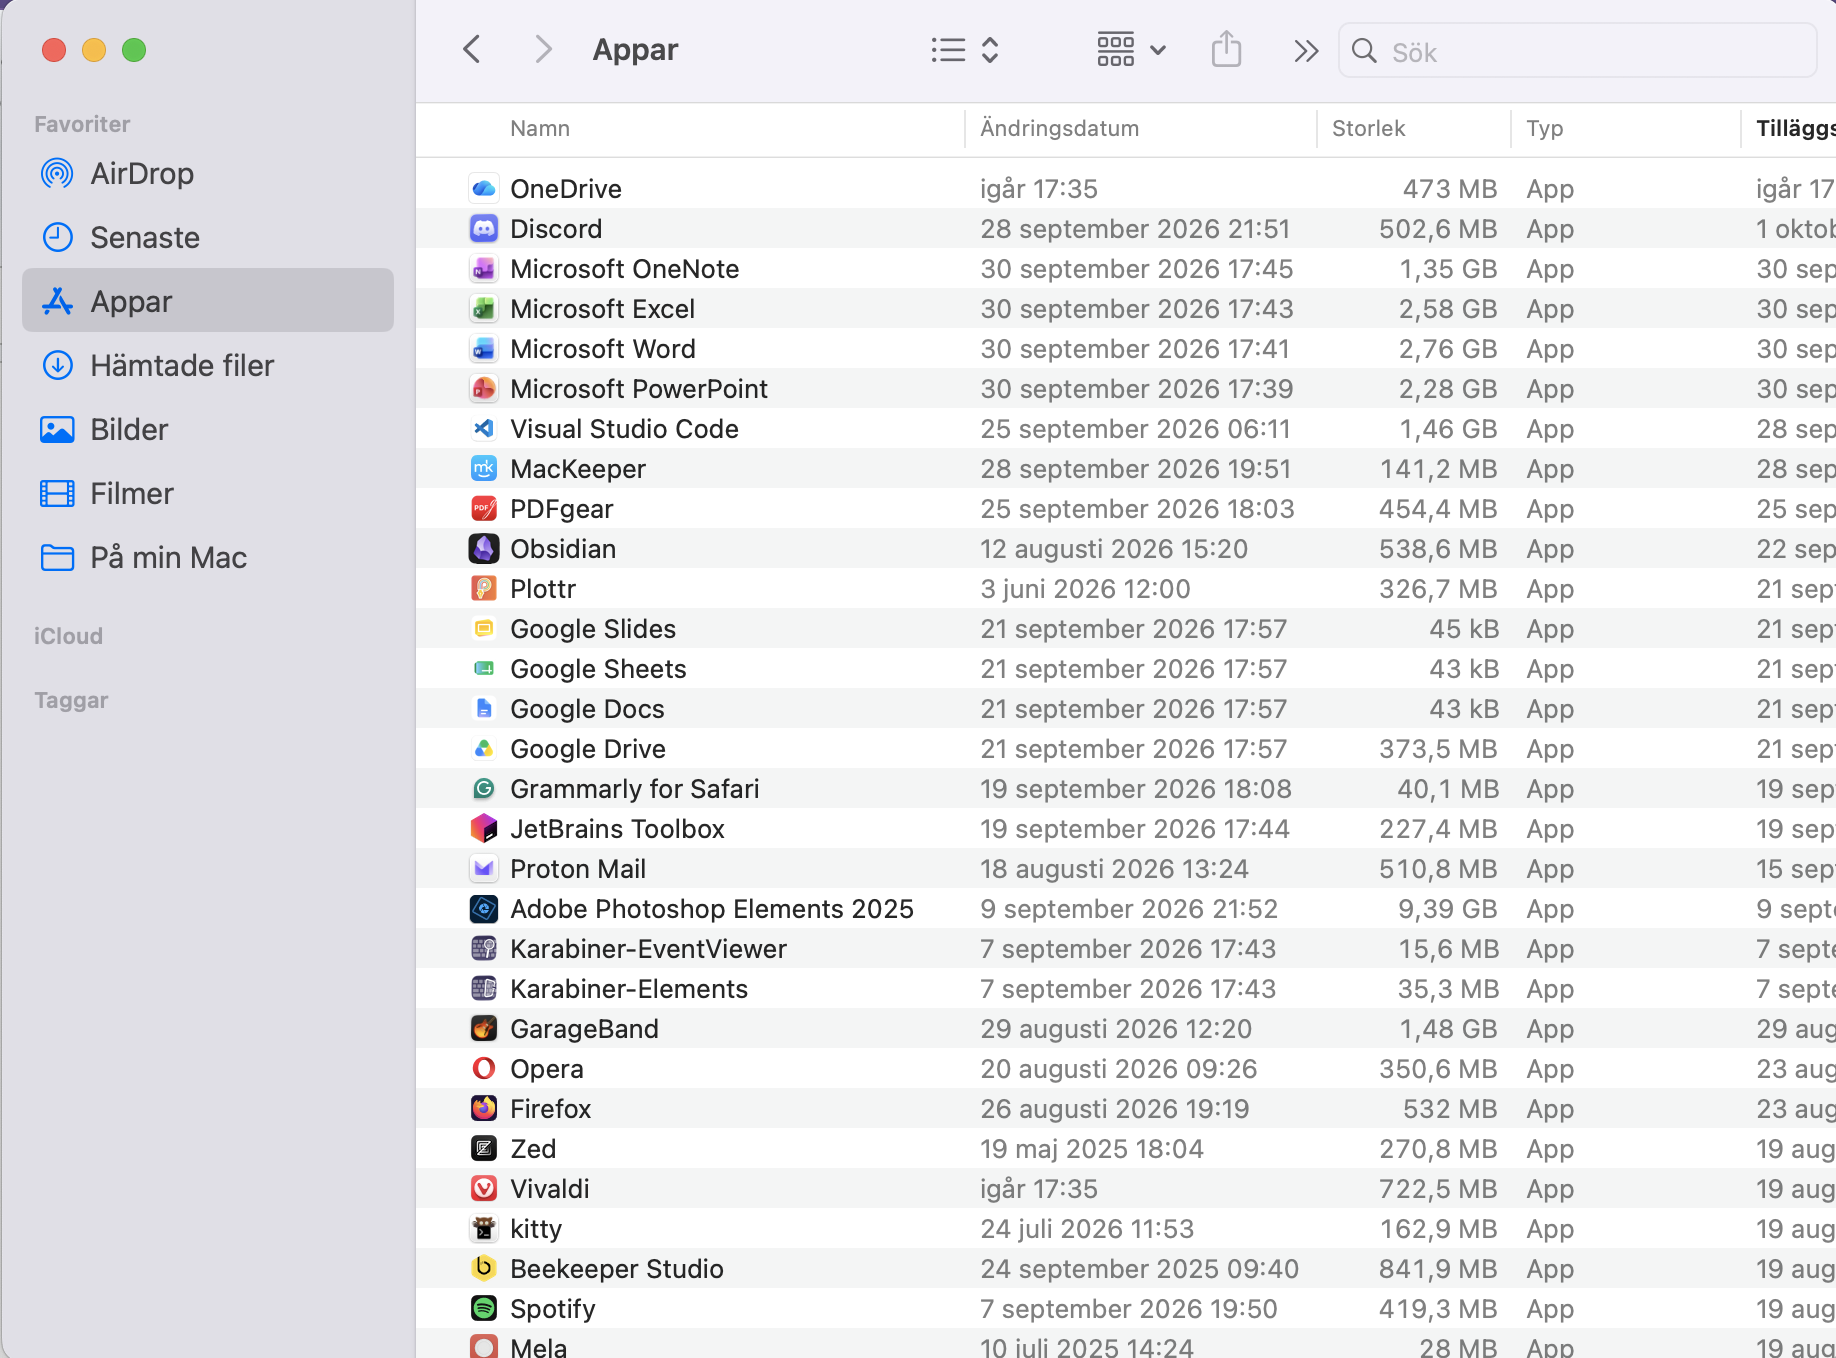Image resolution: width=1836 pixels, height=1358 pixels.
Task: Select the Microsoft OneNote icon
Action: click(484, 268)
